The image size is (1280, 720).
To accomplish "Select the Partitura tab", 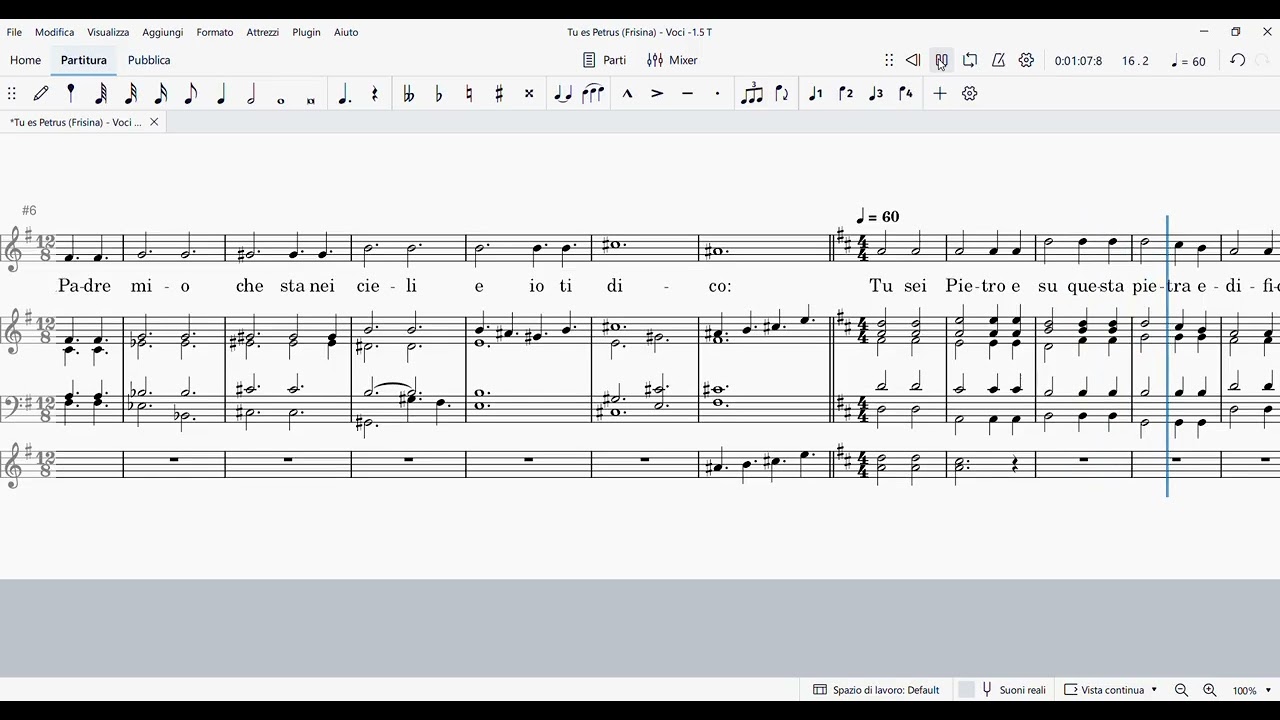I will (84, 60).
